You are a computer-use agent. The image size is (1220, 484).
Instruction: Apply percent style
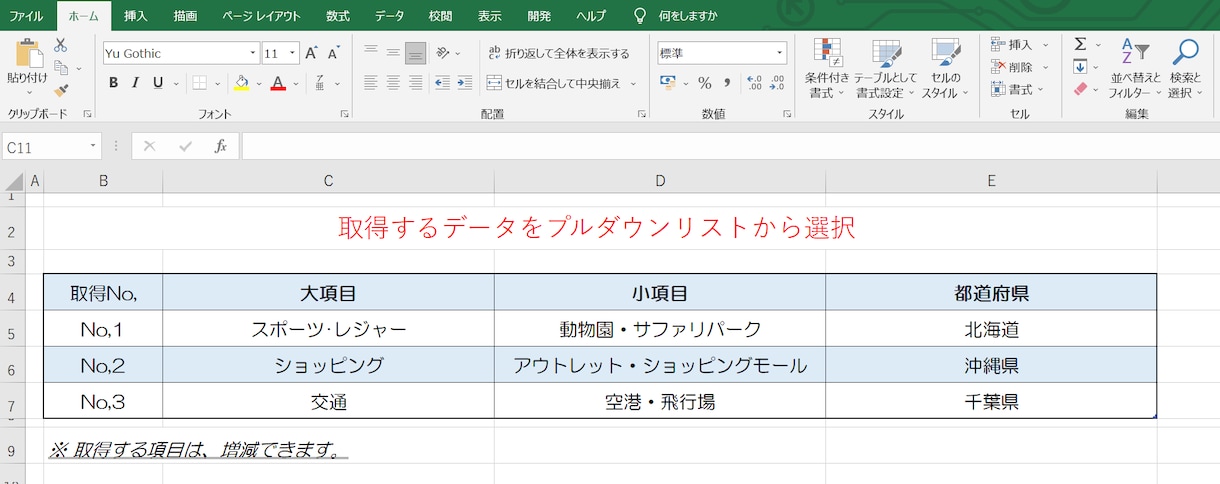704,83
